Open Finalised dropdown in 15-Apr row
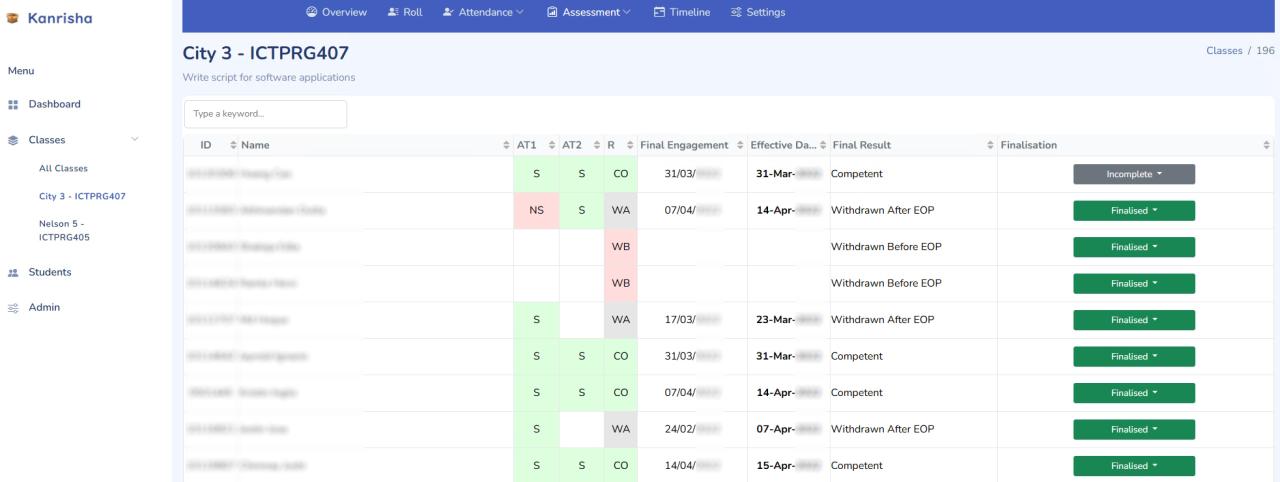Screen dimensions: 1280x482 coord(1134,466)
